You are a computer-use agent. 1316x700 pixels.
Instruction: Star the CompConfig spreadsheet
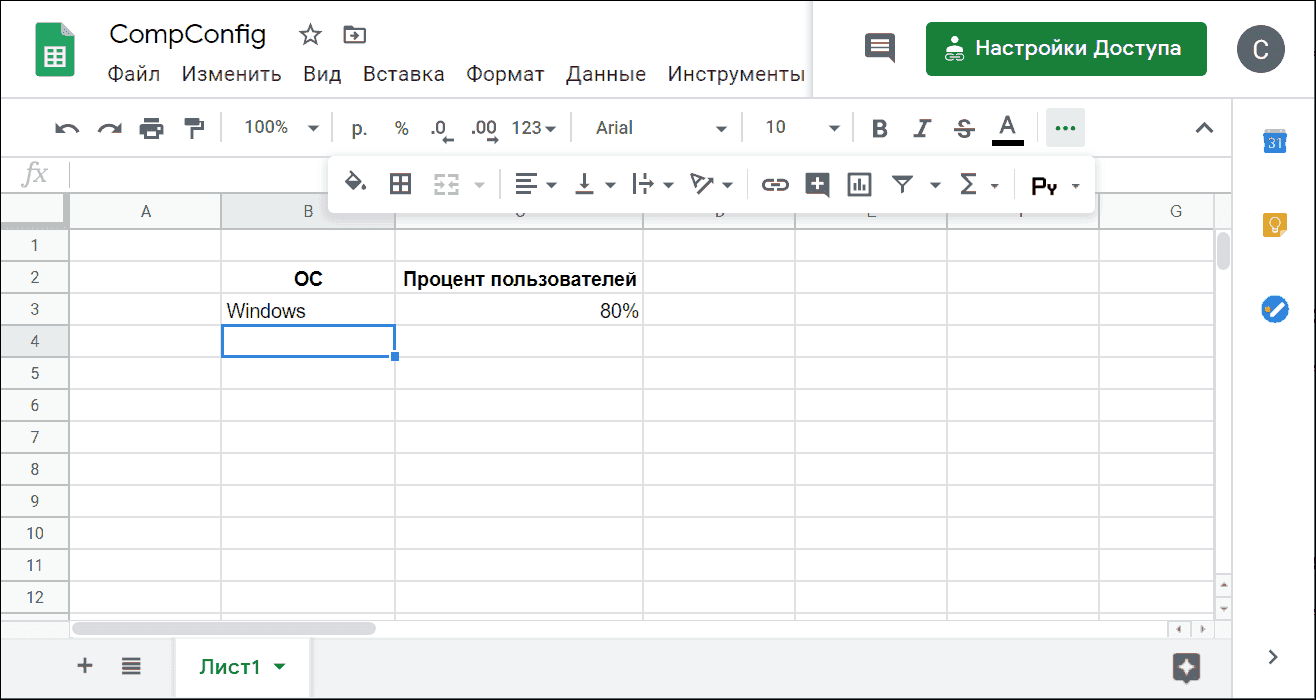pos(309,34)
